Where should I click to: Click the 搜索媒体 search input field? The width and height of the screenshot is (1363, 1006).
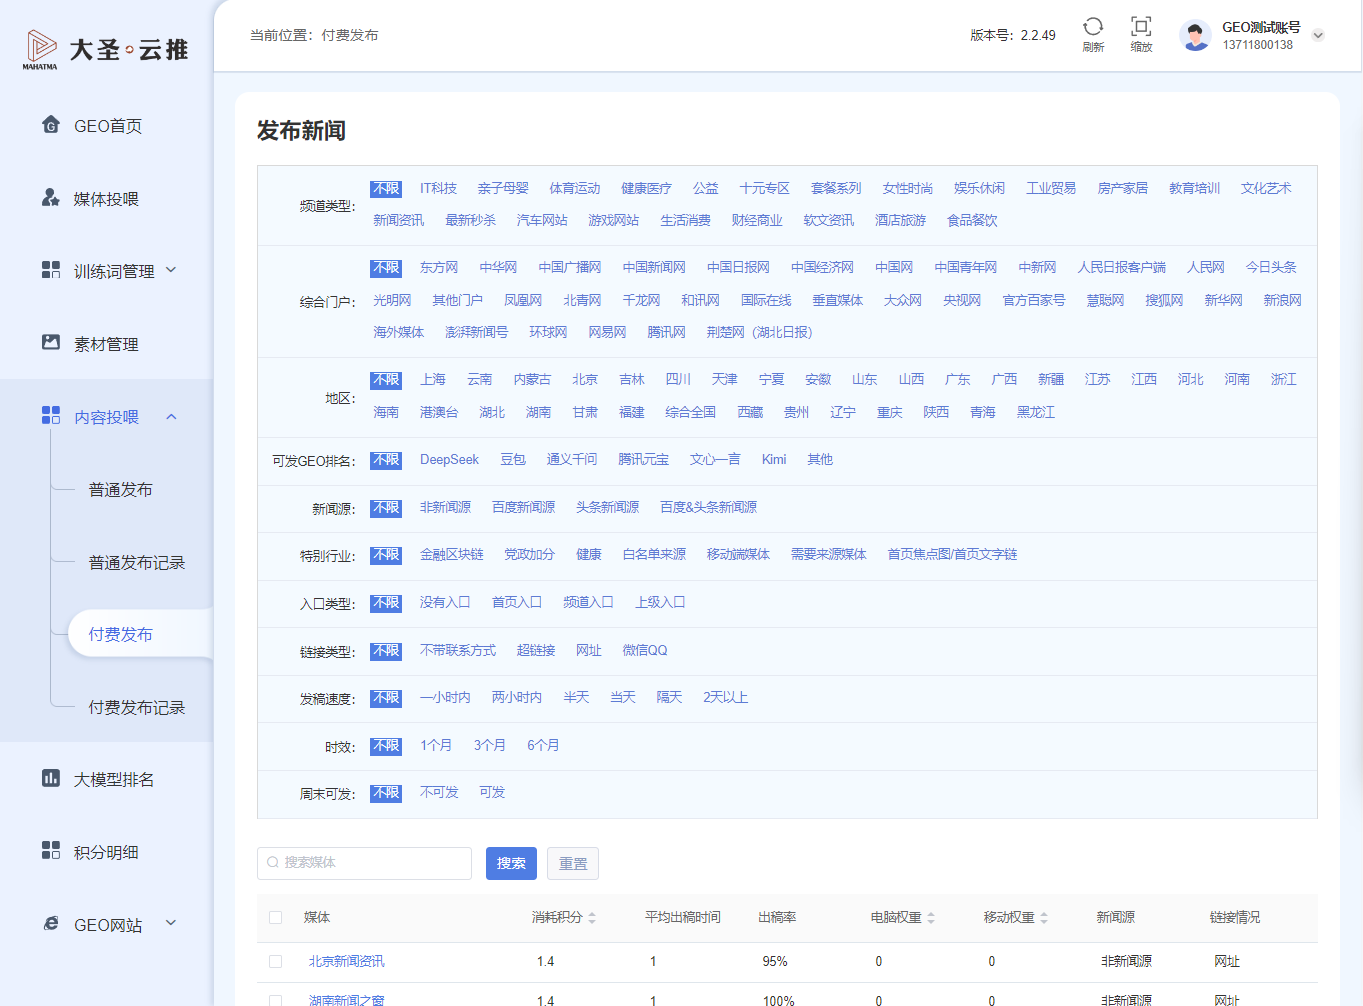point(364,863)
